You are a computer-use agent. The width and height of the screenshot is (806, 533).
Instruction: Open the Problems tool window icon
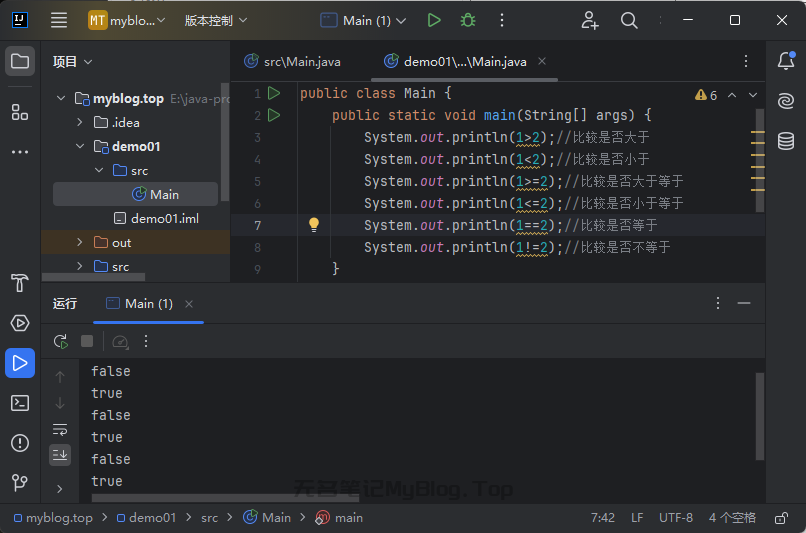coord(20,443)
